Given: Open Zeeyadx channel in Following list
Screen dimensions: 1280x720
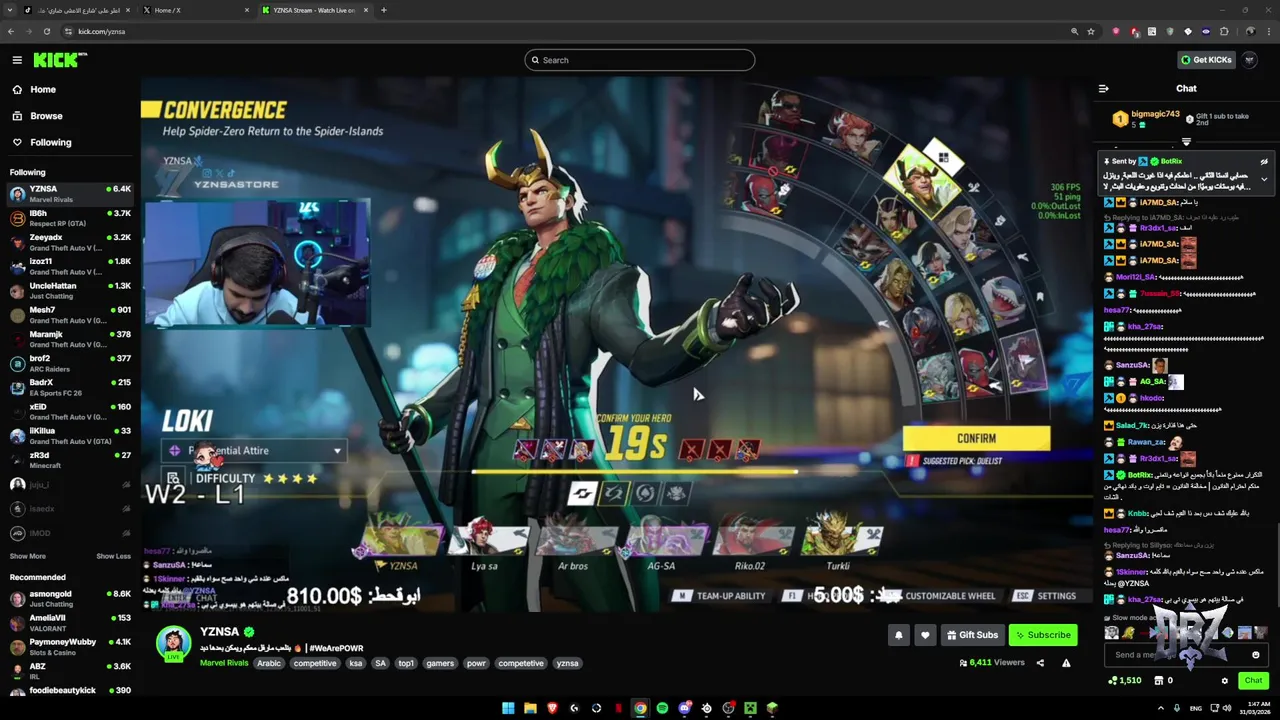Looking at the screenshot, I should 70,242.
